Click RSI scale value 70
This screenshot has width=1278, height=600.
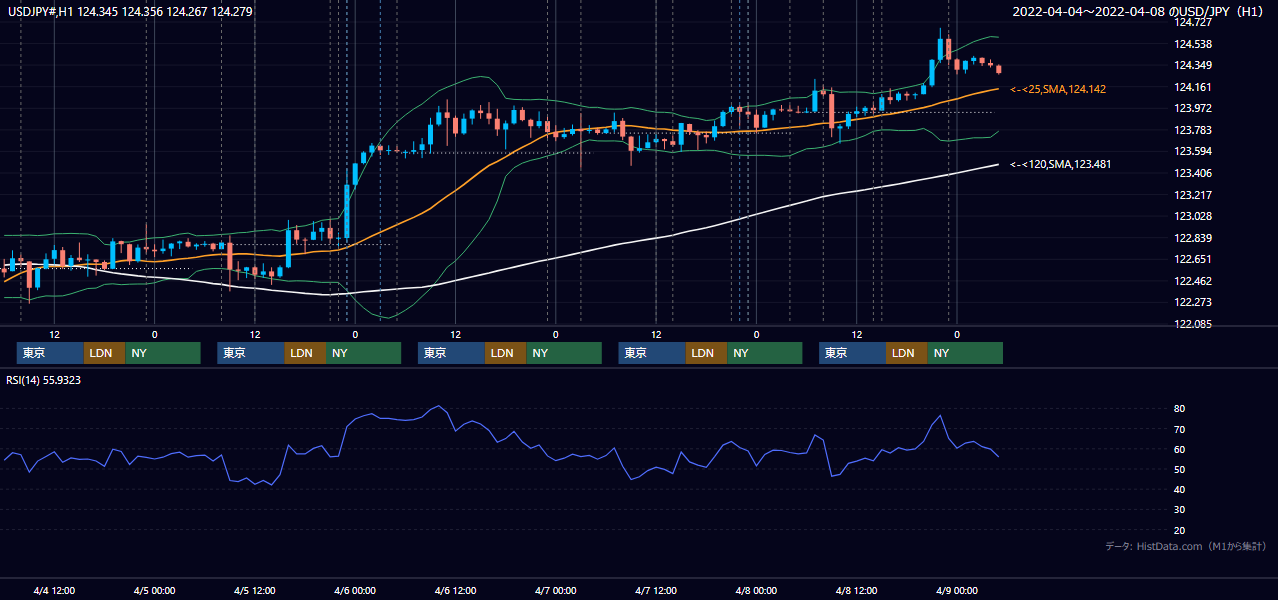pyautogui.click(x=1180, y=429)
